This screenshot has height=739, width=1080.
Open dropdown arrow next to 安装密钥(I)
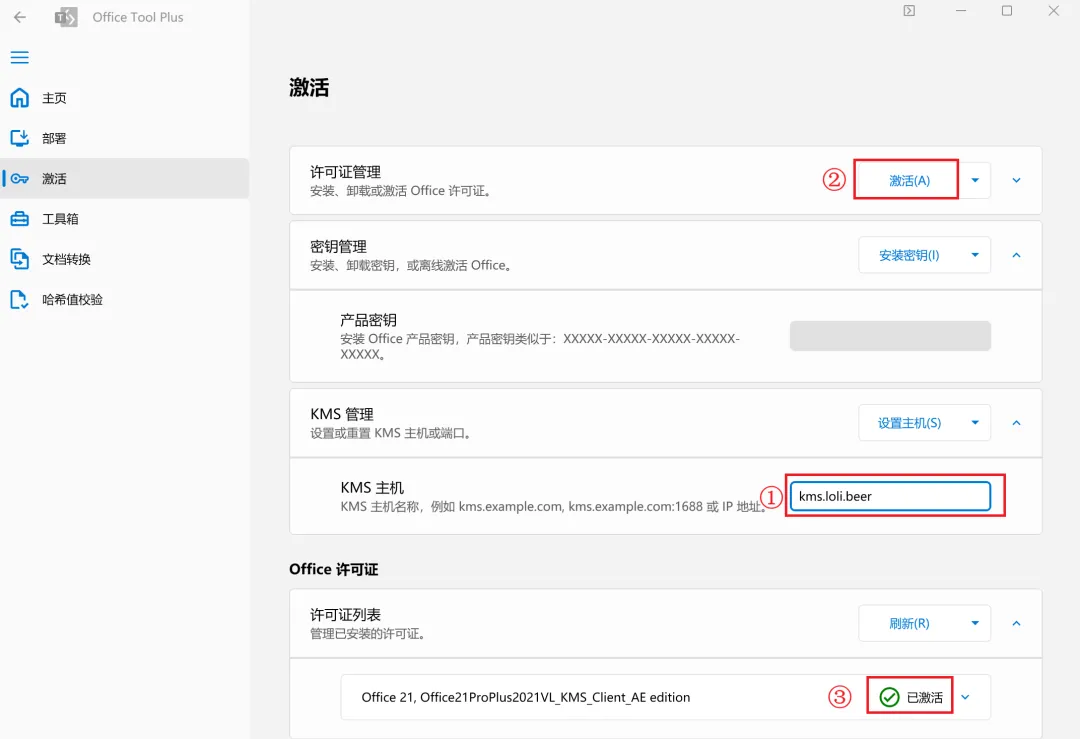[975, 256]
